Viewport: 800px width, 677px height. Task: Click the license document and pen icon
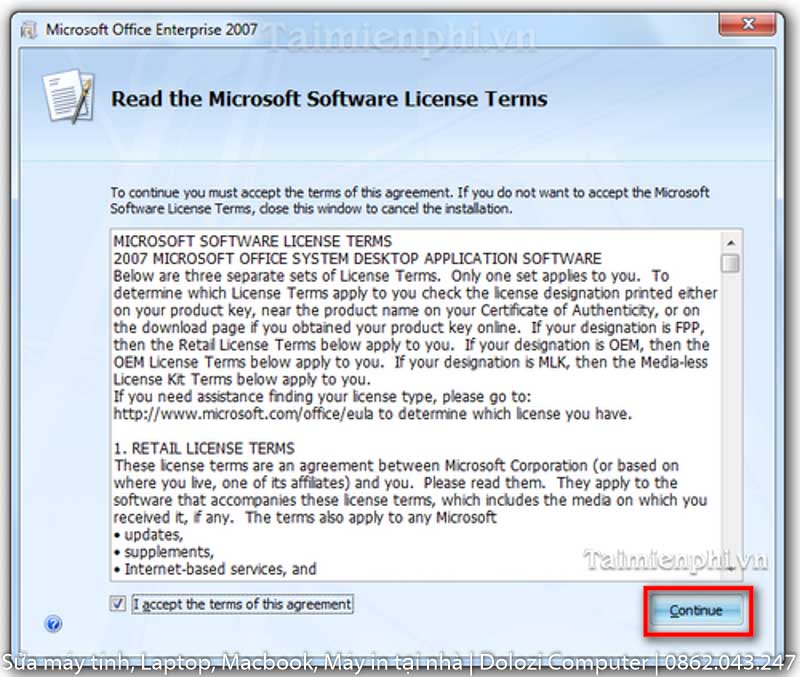pyautogui.click(x=68, y=97)
